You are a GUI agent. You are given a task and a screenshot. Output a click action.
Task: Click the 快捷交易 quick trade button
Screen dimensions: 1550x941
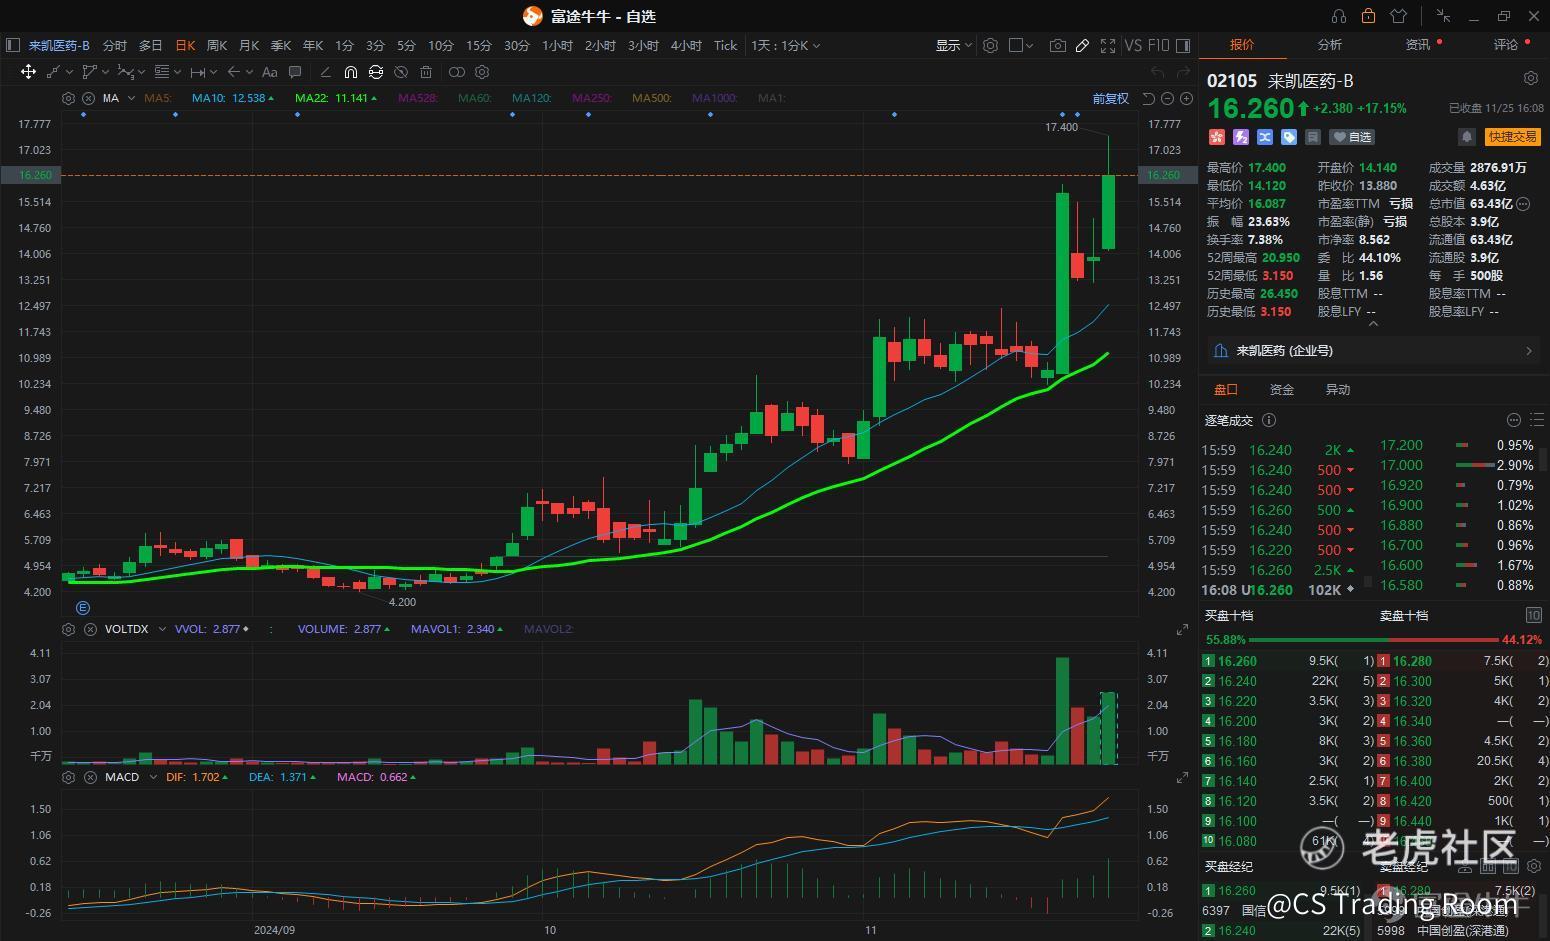point(1512,137)
